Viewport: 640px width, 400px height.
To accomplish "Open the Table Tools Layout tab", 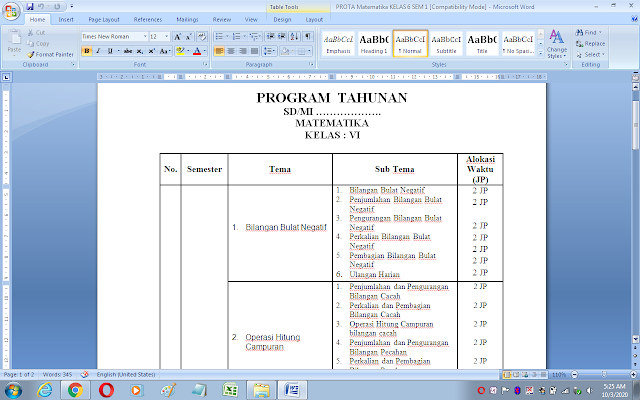I will click(x=314, y=19).
